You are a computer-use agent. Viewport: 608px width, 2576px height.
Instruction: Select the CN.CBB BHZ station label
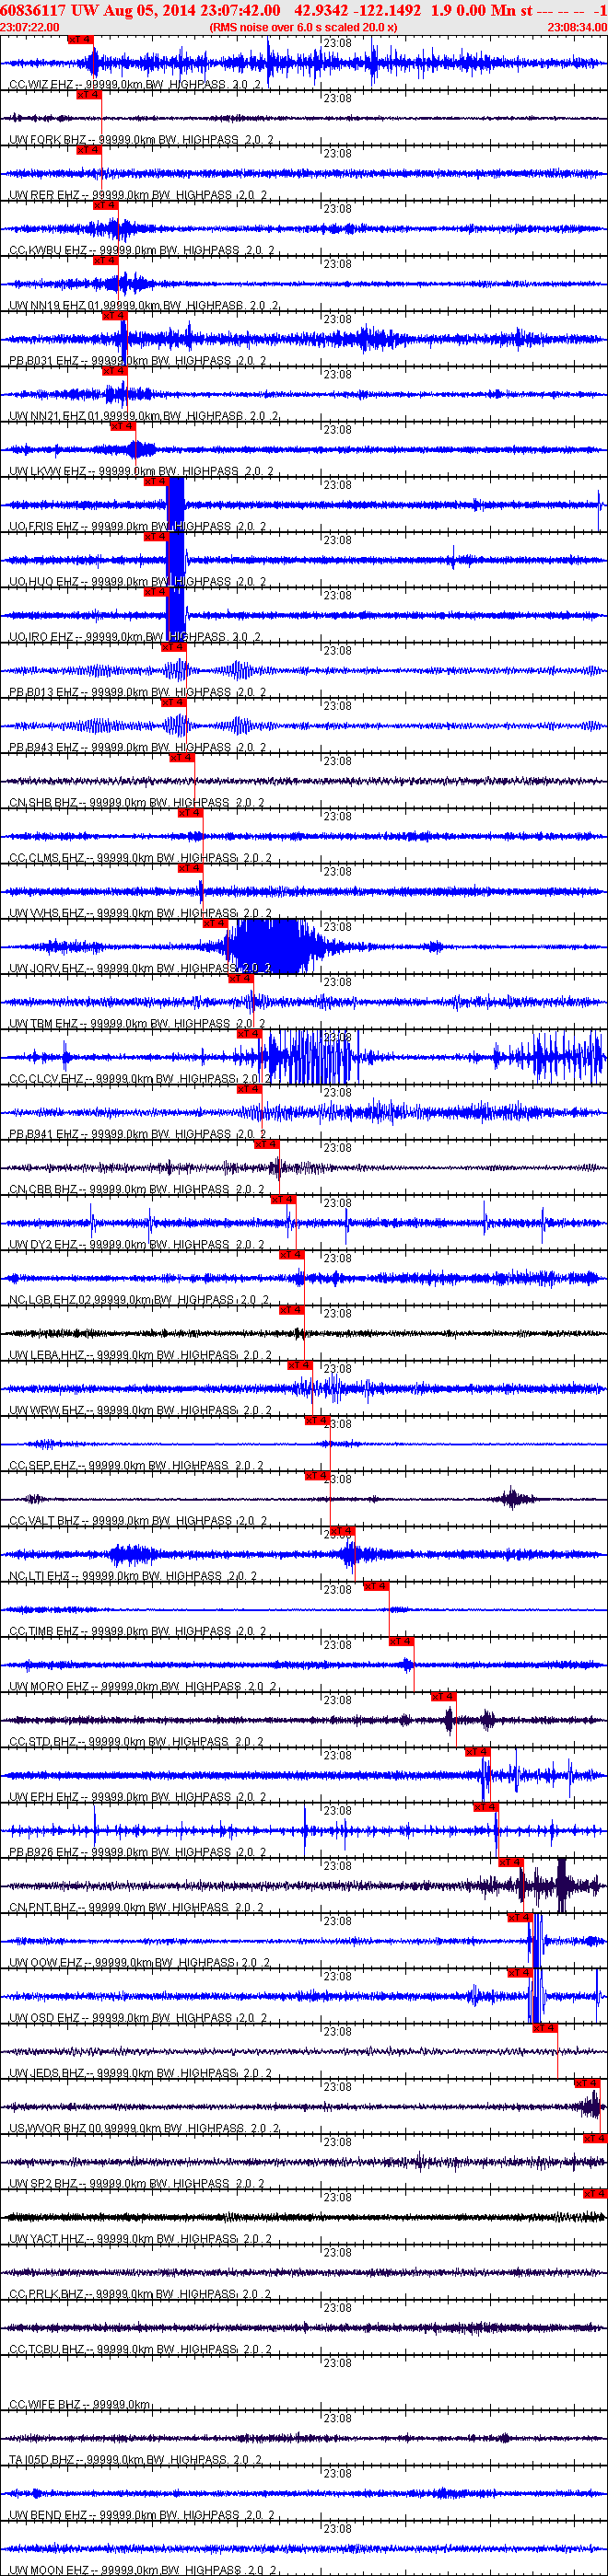[x=137, y=1189]
